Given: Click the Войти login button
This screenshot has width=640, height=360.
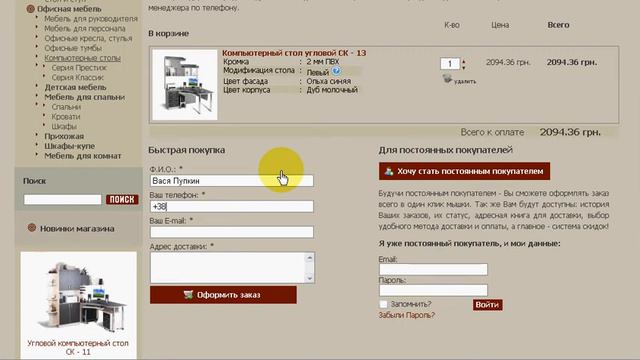Looking at the screenshot, I should (487, 305).
